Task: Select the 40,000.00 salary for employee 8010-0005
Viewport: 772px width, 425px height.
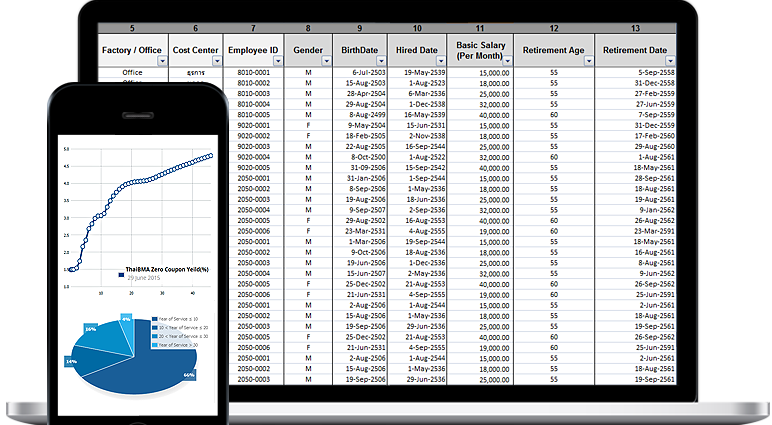Action: click(480, 115)
